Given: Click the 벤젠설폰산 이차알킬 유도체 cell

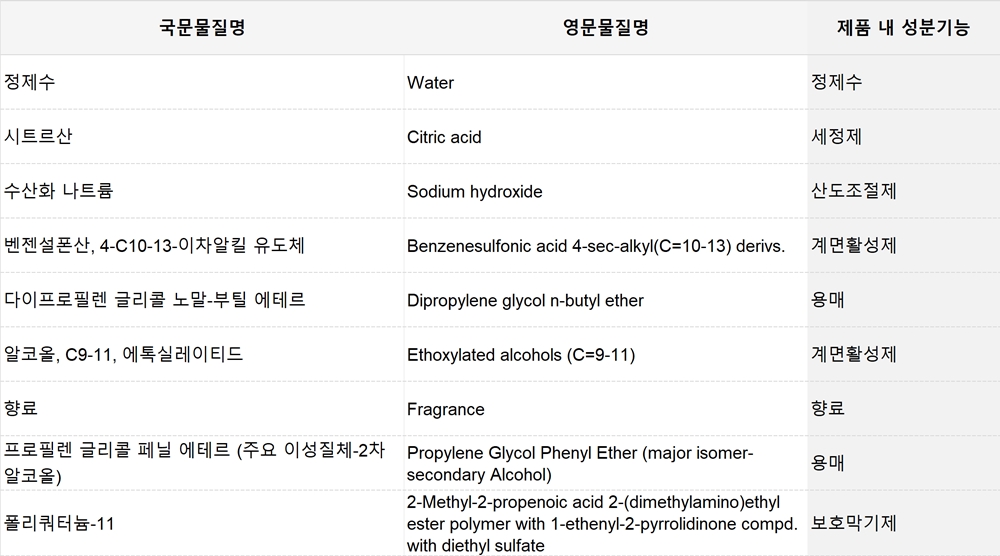Looking at the screenshot, I should point(202,245).
